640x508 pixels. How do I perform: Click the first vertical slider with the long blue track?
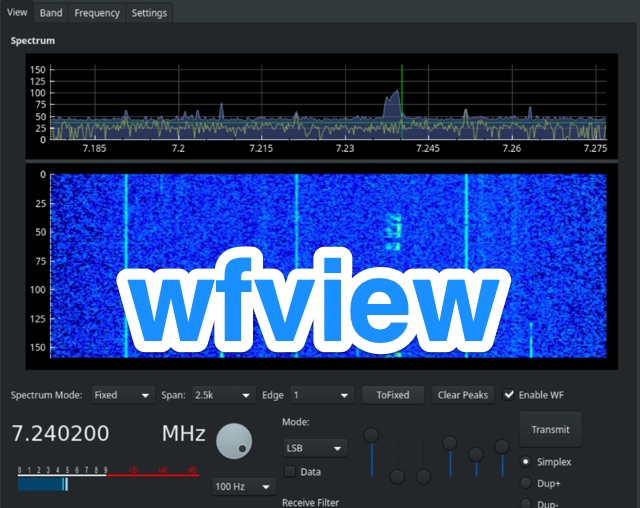371,435
